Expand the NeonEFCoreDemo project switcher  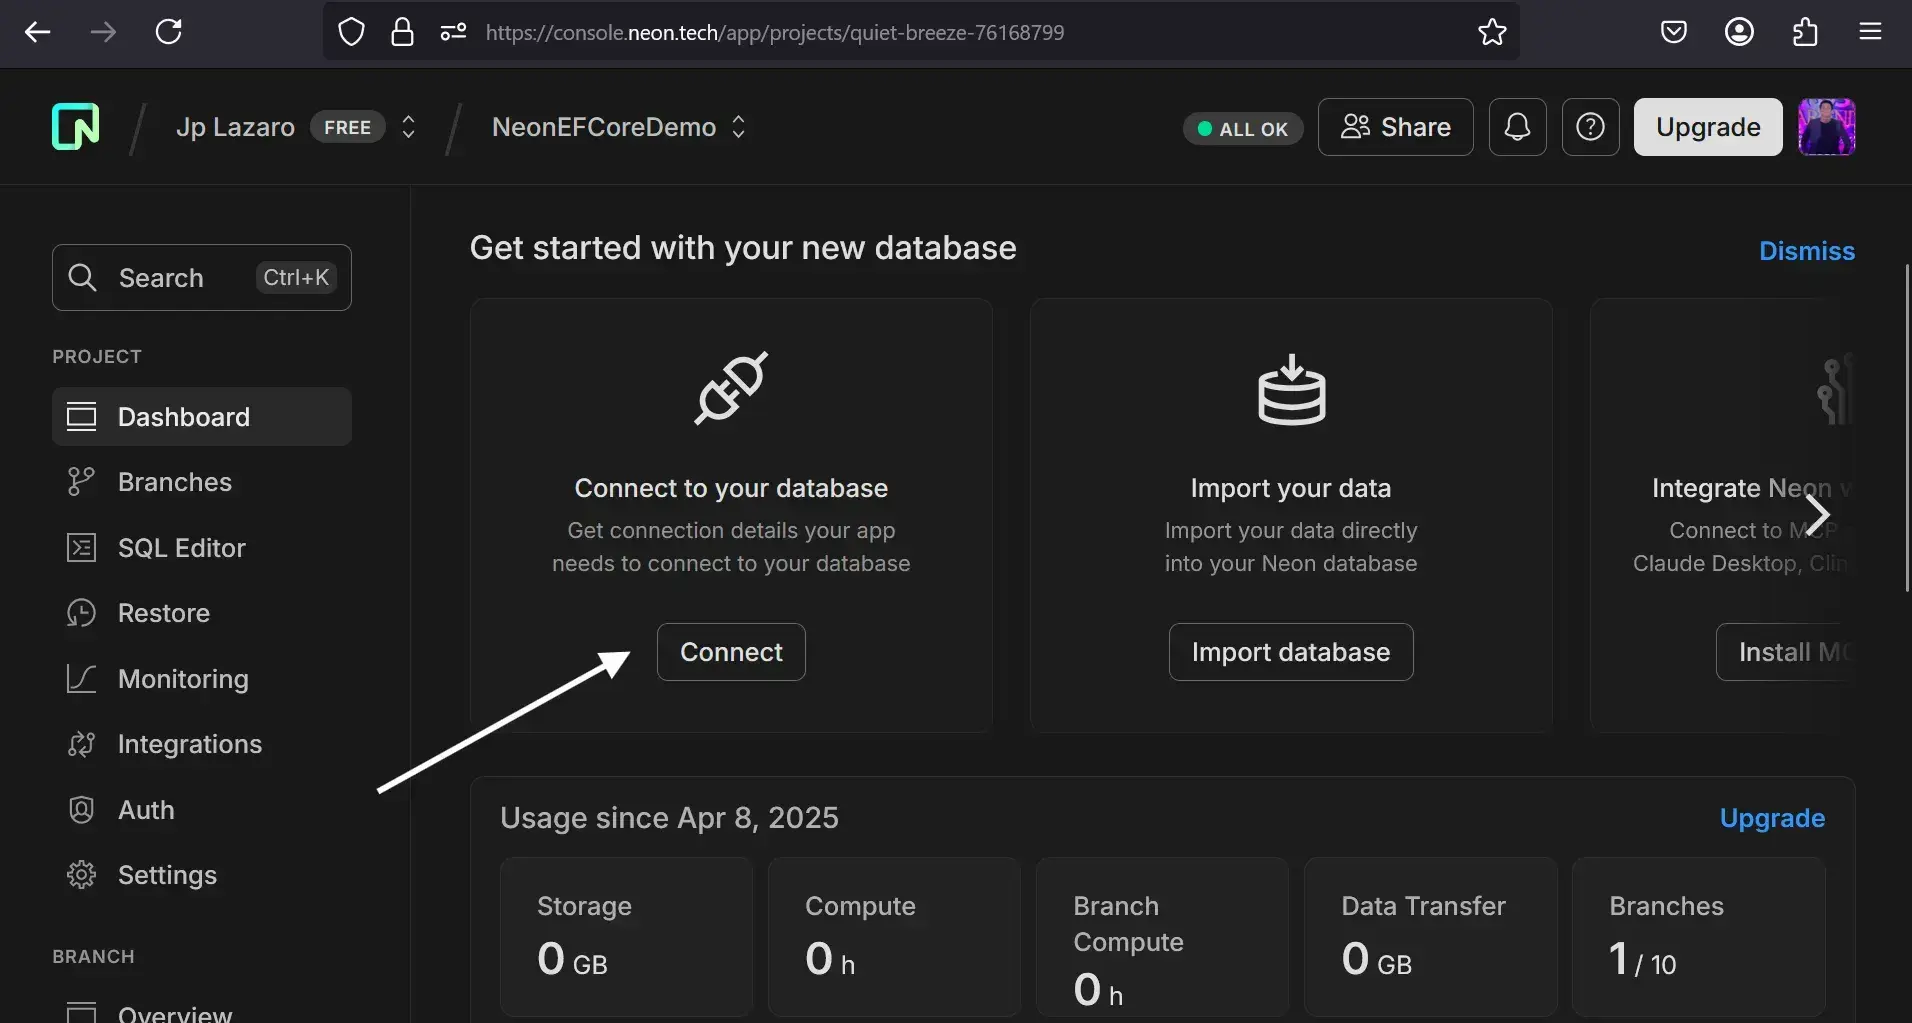point(738,127)
